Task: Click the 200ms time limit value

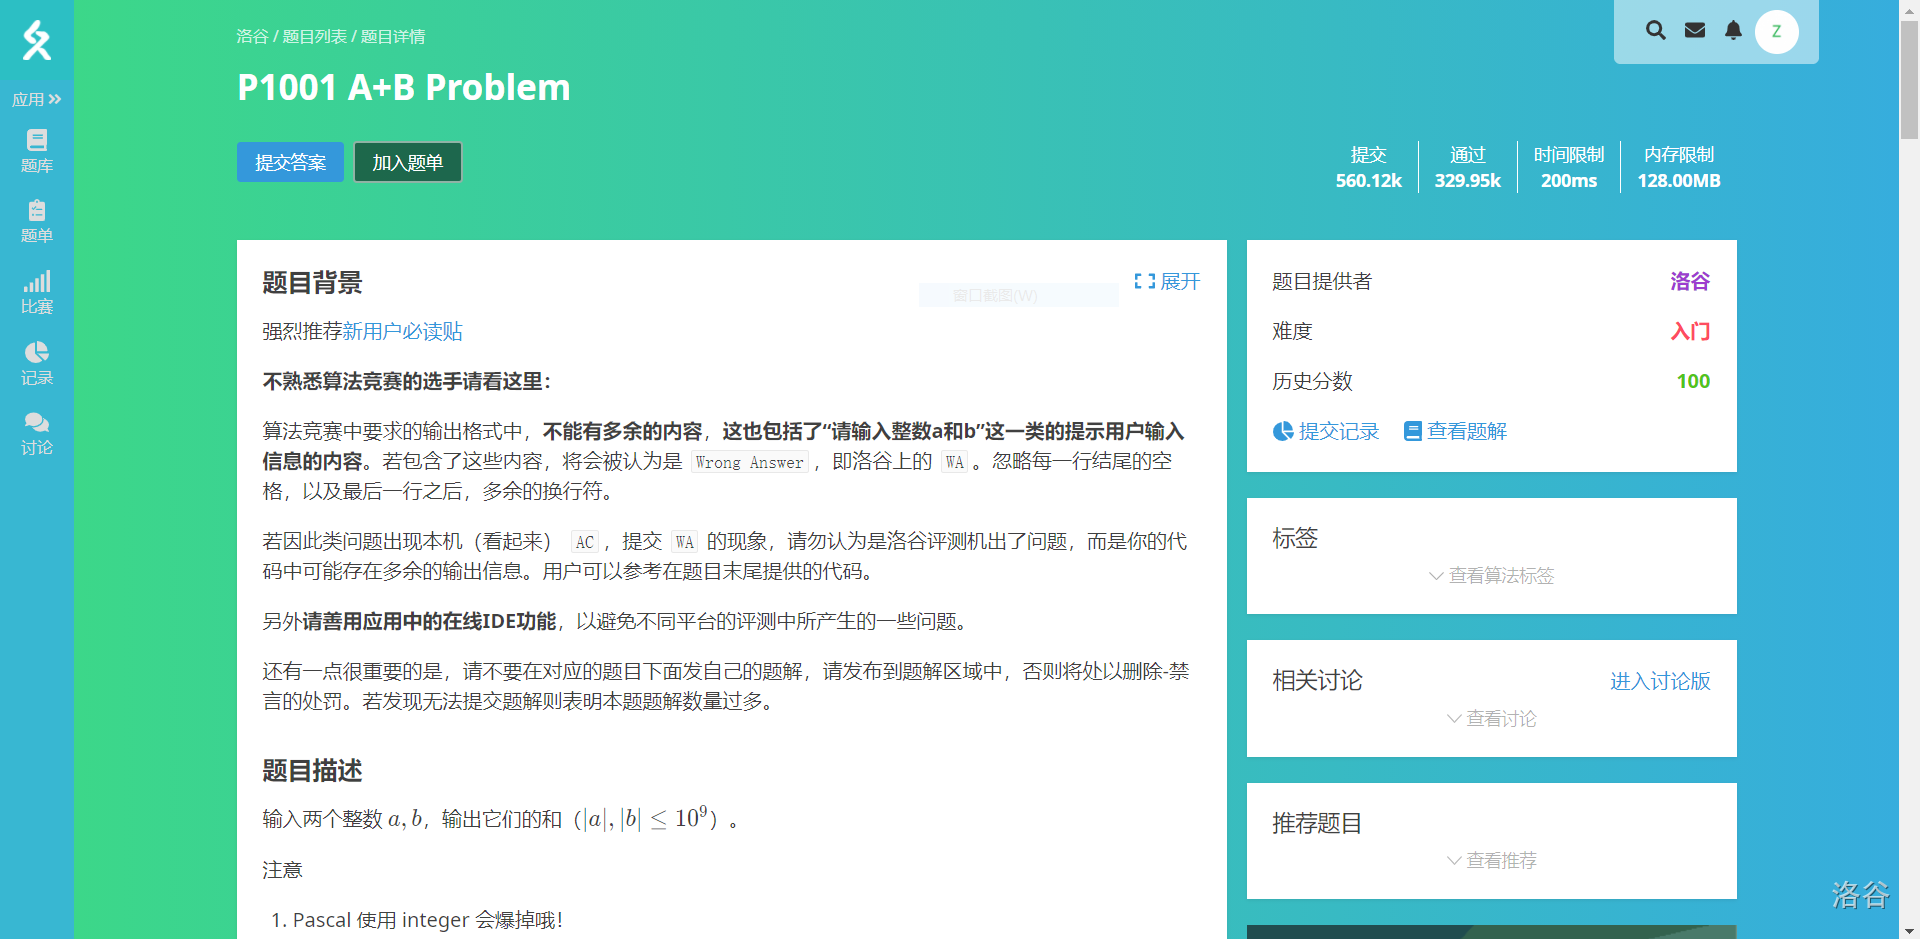Action: (x=1569, y=181)
